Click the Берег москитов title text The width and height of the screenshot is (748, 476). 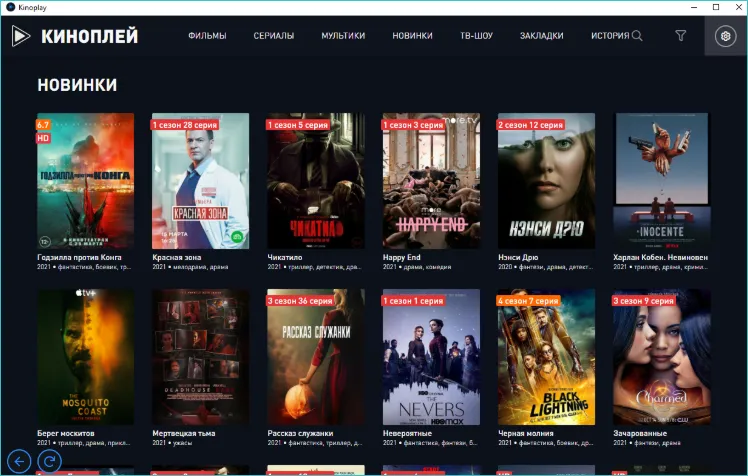tap(66, 434)
